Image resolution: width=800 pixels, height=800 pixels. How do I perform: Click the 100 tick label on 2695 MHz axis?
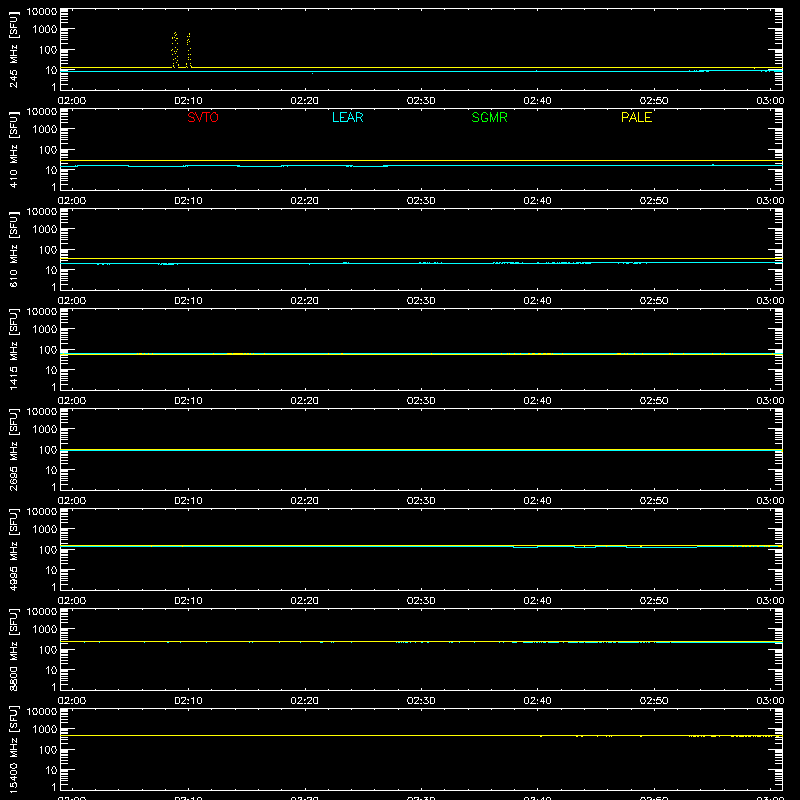(x=48, y=450)
